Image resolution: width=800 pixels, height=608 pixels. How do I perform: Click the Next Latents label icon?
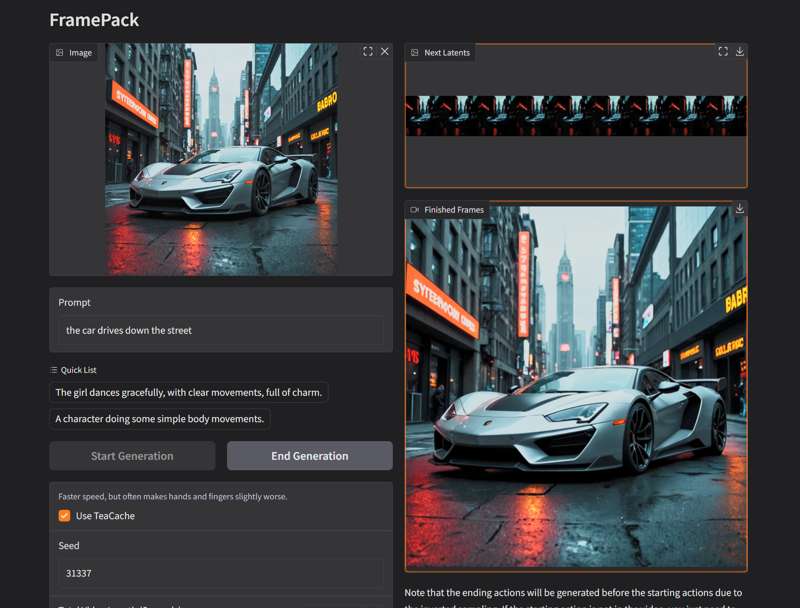pos(415,53)
